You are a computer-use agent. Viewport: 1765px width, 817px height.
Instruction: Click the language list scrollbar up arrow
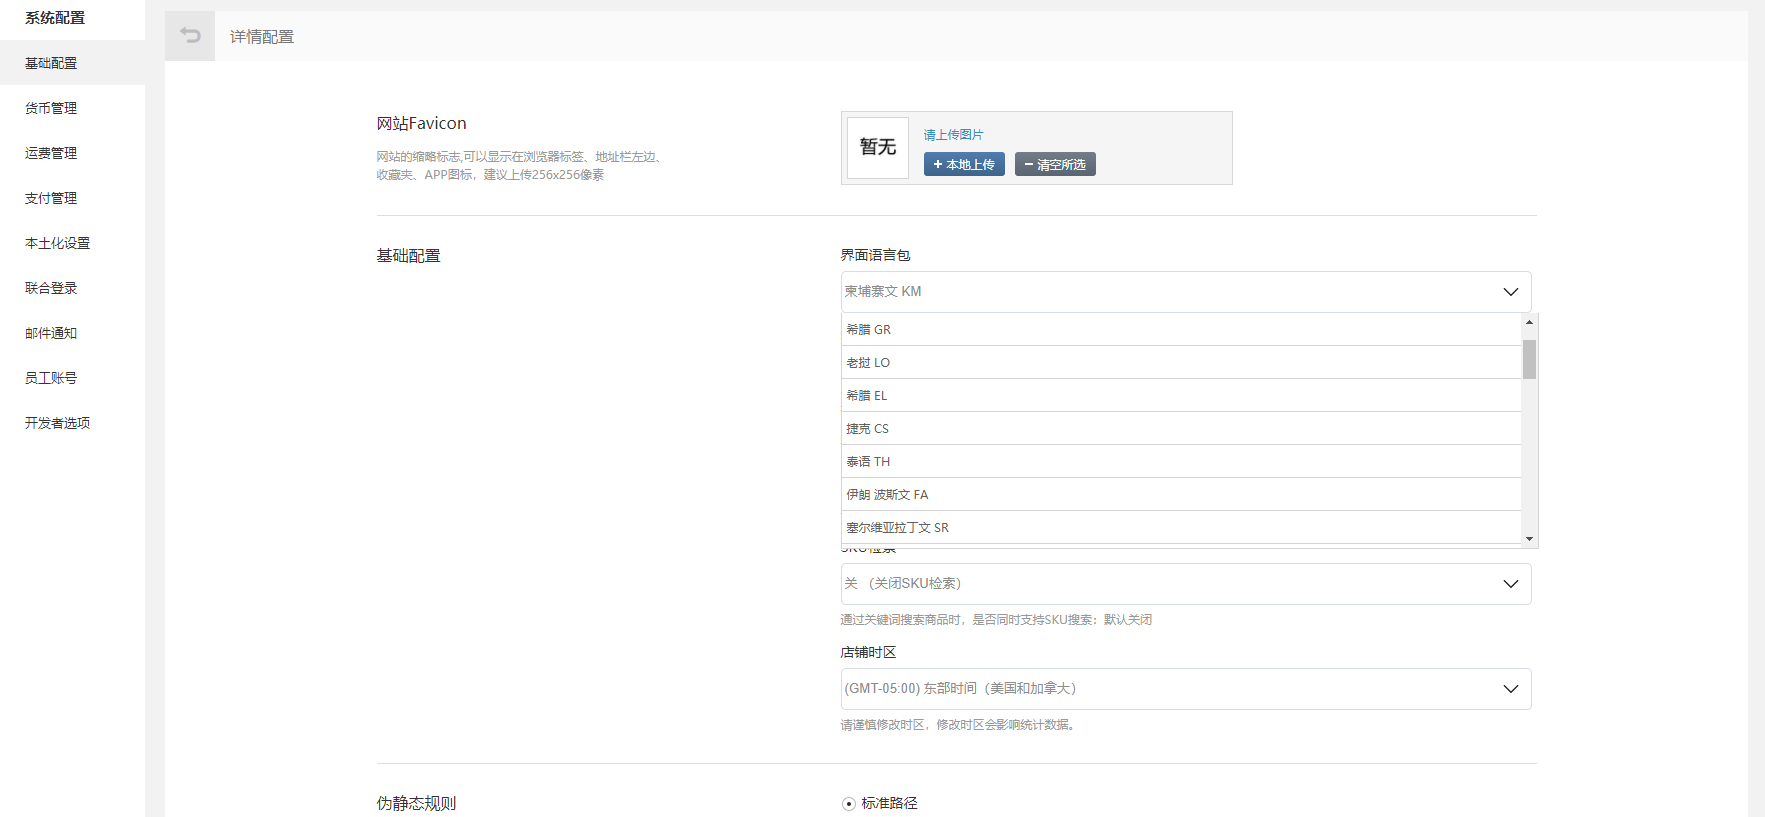click(1529, 322)
